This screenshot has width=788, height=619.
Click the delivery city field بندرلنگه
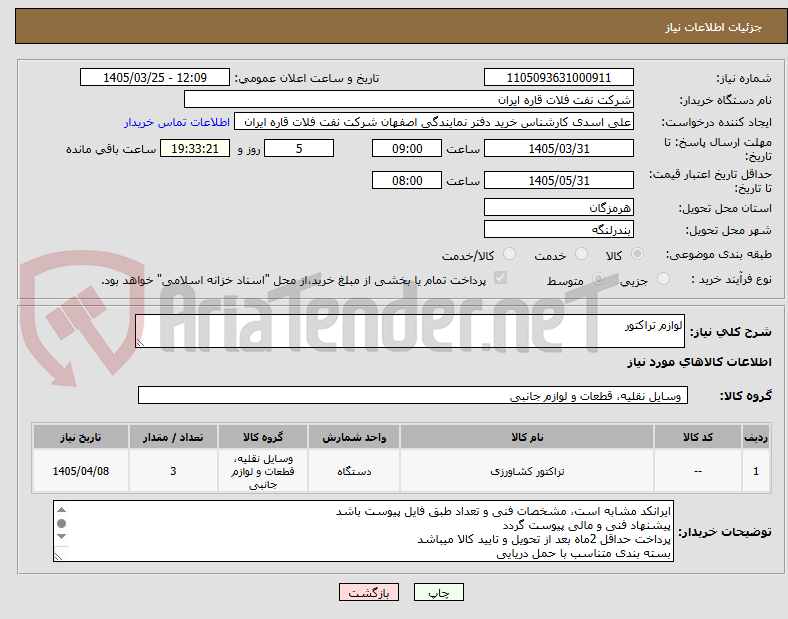pyautogui.click(x=559, y=229)
